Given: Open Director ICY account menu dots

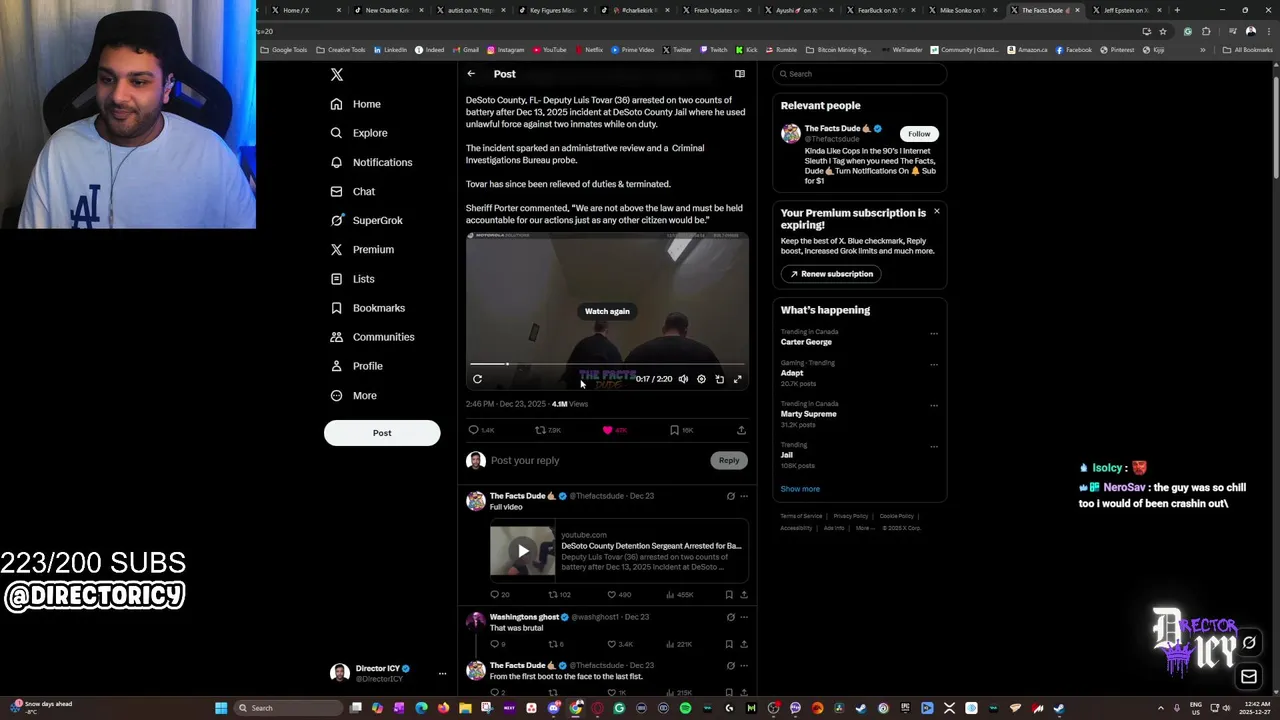Looking at the screenshot, I should (x=442, y=674).
